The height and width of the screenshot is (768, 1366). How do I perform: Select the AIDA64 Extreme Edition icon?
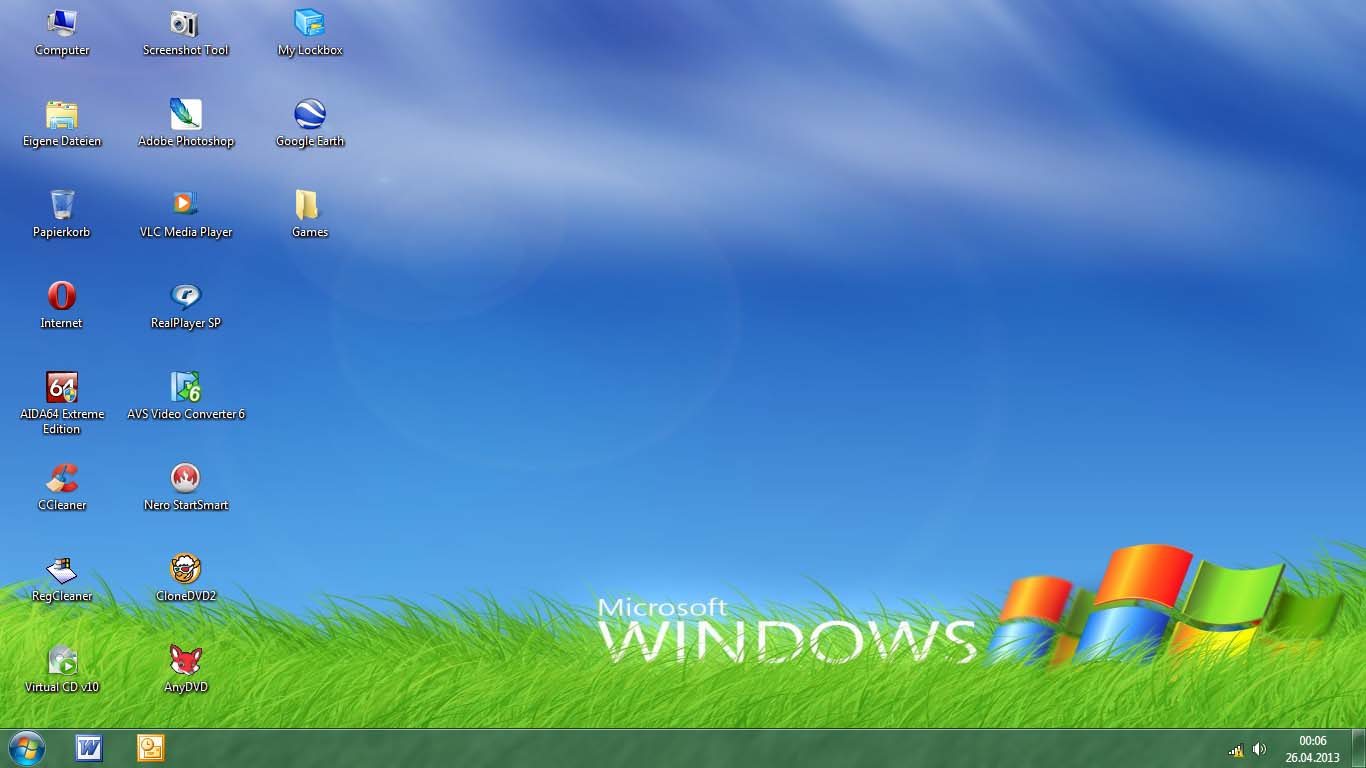62,387
